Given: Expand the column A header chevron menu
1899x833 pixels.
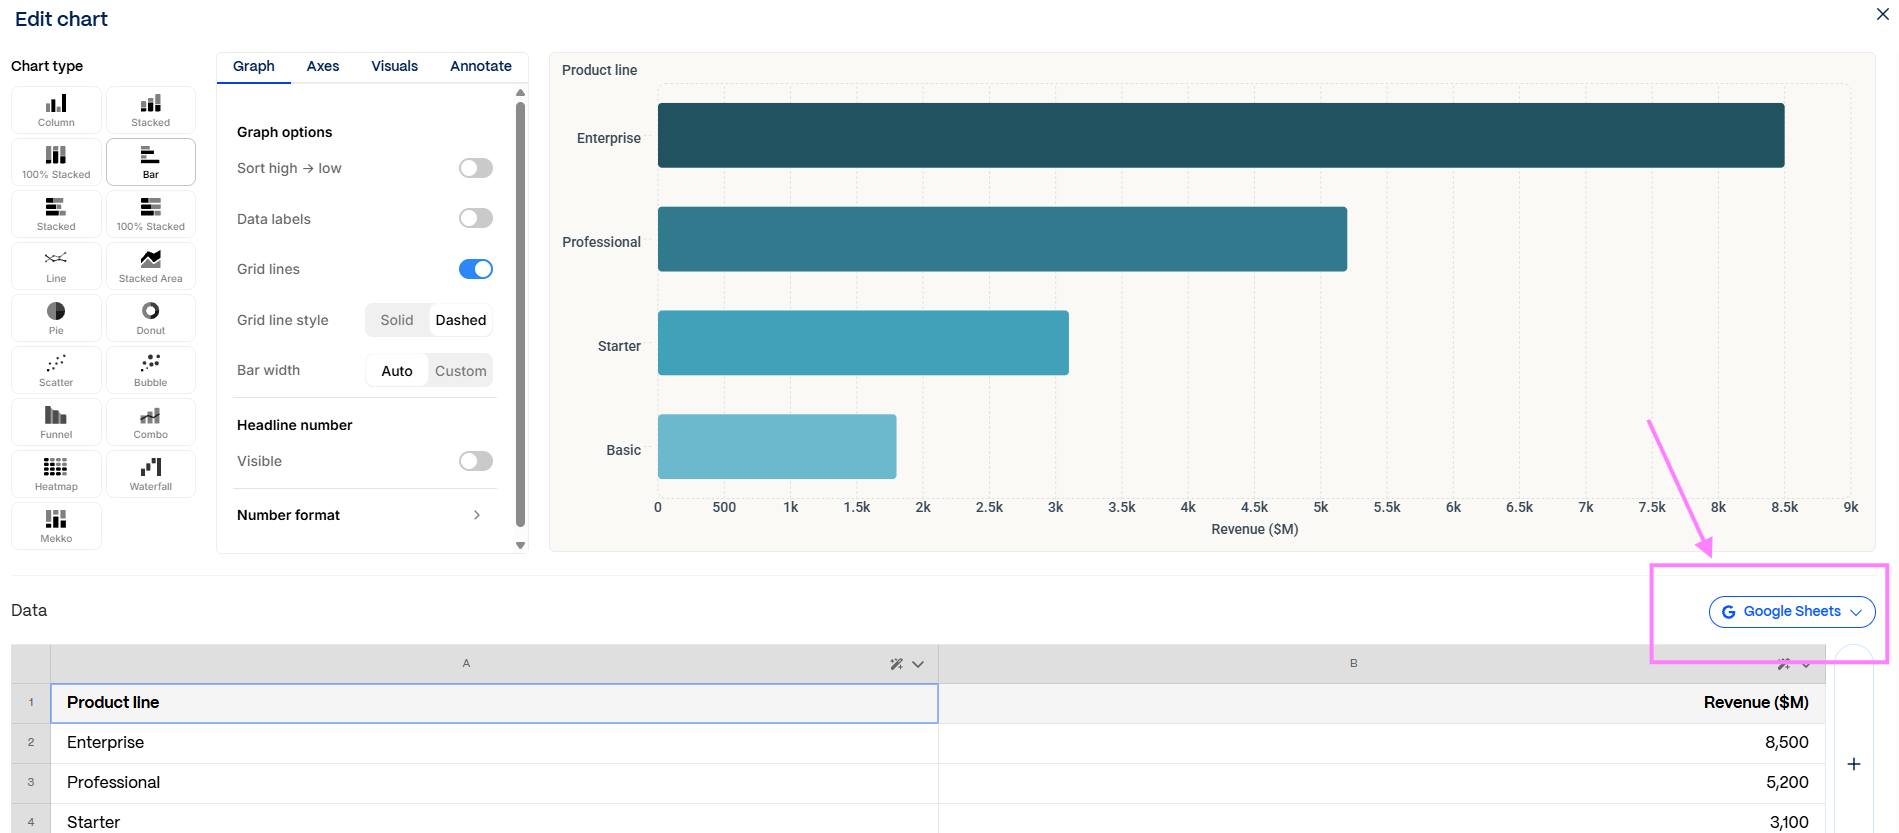Looking at the screenshot, I should pyautogui.click(x=918, y=664).
